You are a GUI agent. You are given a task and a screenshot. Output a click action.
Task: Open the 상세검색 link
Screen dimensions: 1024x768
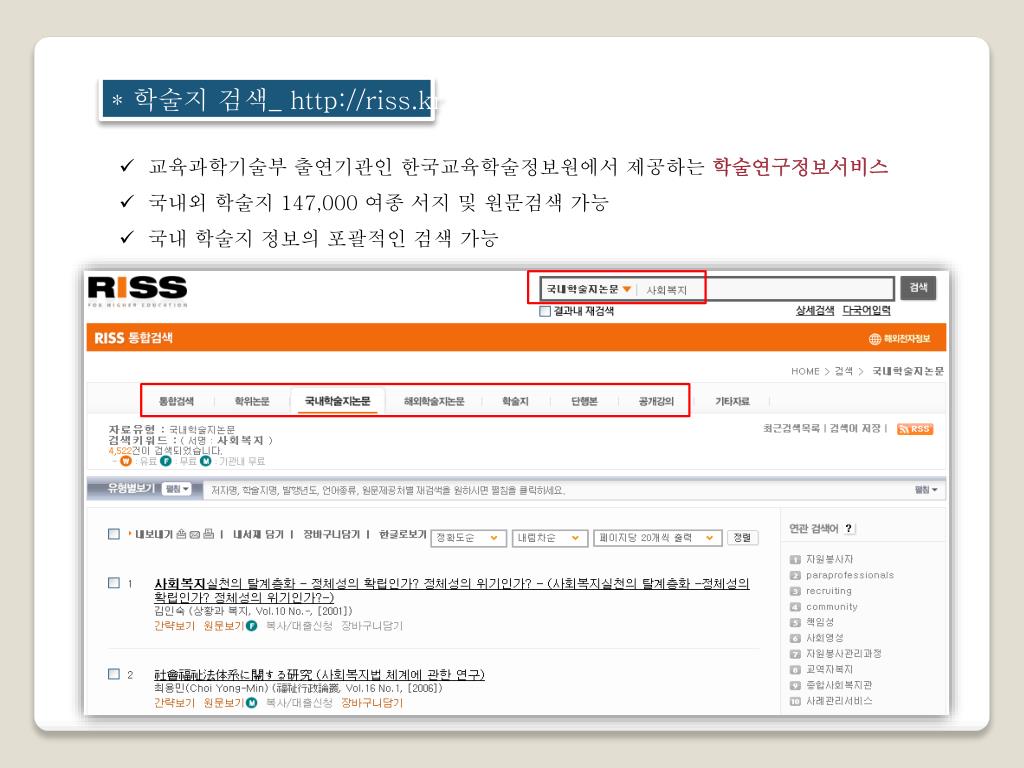[x=814, y=310]
